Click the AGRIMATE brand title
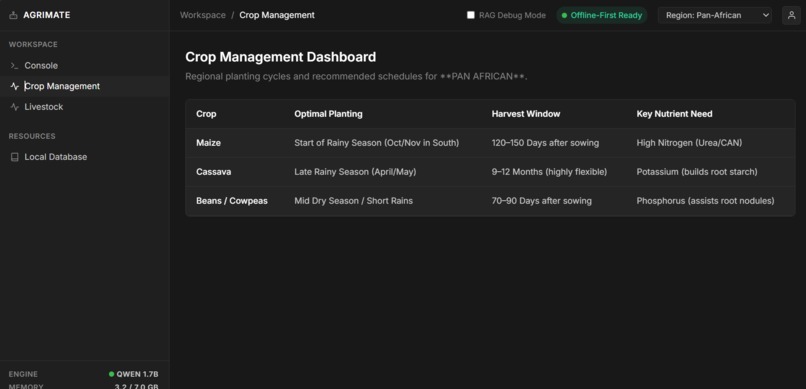Screen dimensions: 806x389 pos(47,15)
